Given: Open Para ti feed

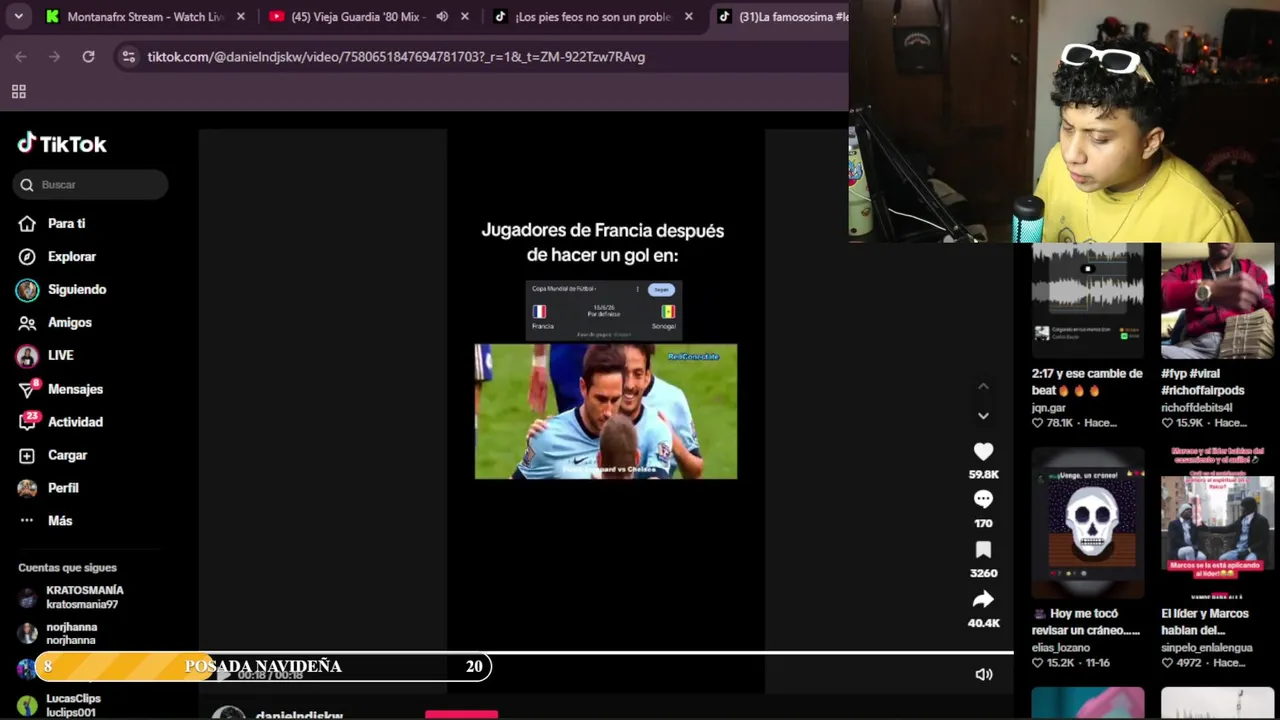Looking at the screenshot, I should click(x=66, y=223).
